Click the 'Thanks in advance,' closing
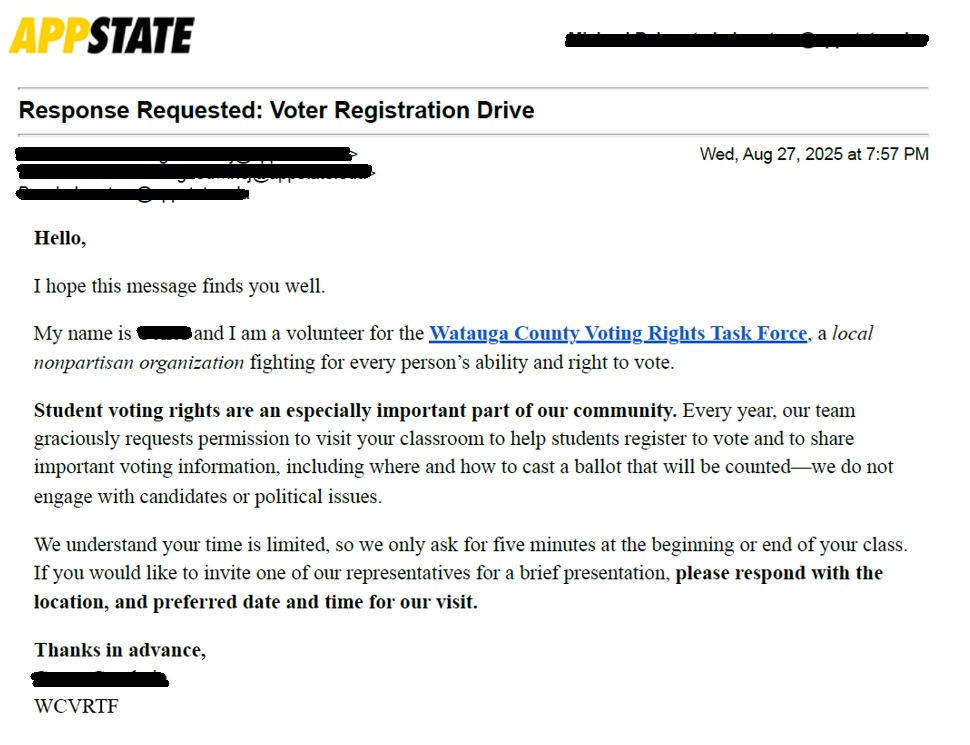 tap(120, 651)
